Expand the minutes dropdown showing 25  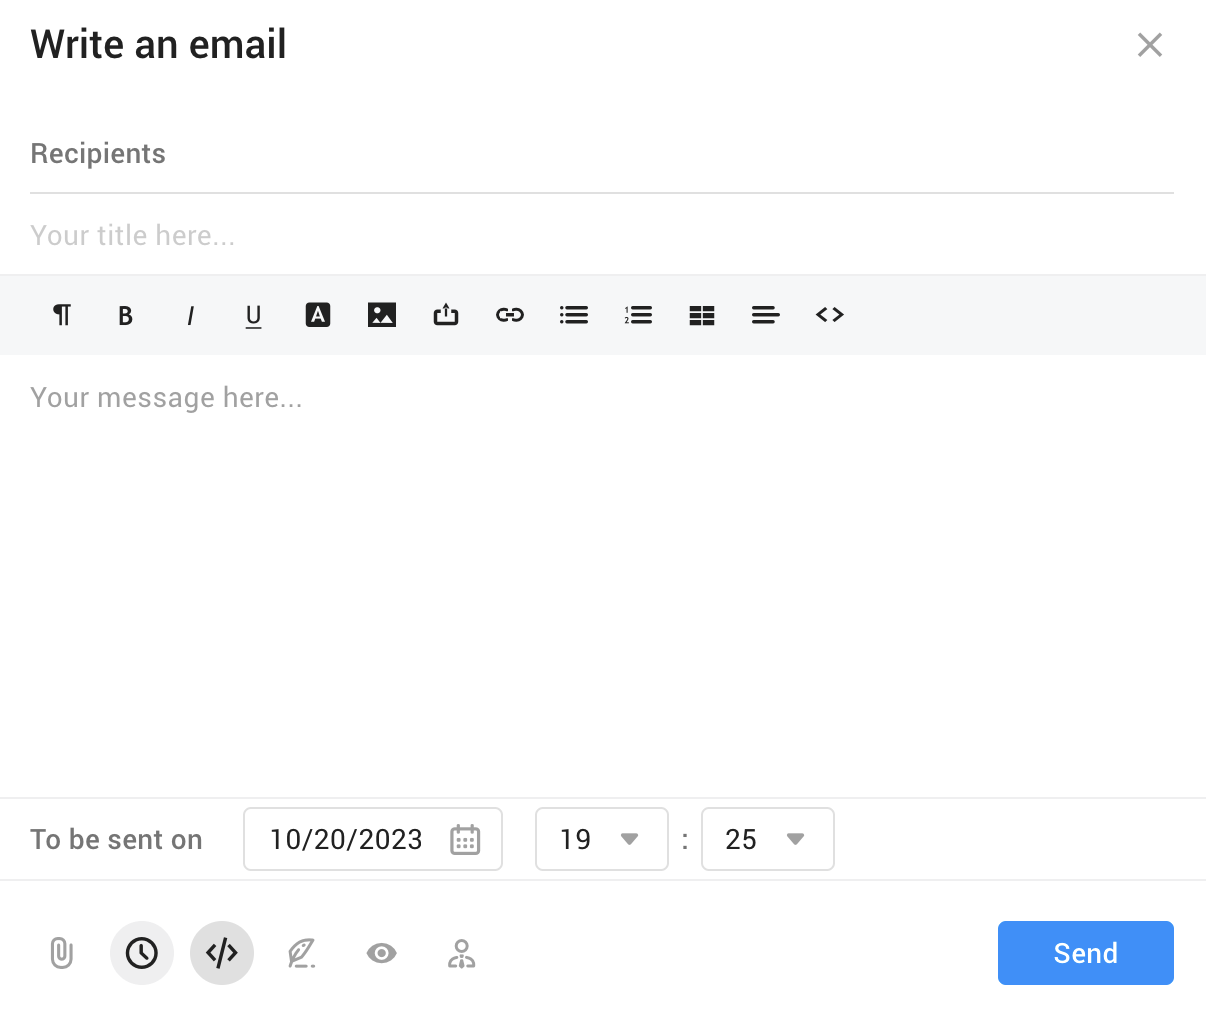(x=768, y=839)
